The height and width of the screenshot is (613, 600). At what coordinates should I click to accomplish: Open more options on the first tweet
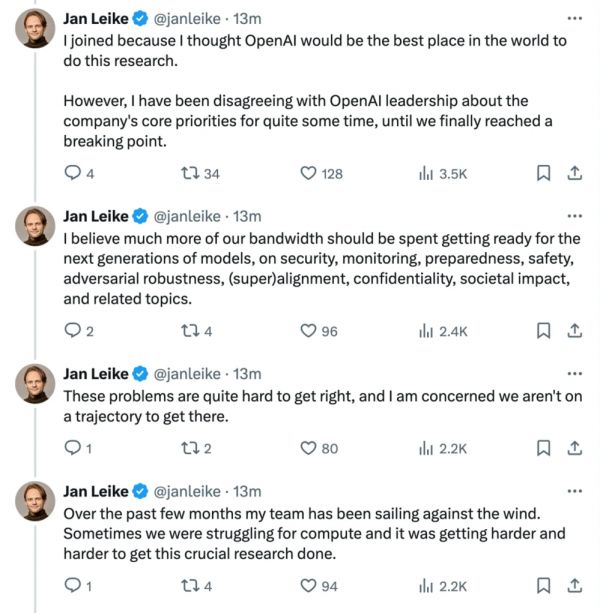tap(574, 18)
